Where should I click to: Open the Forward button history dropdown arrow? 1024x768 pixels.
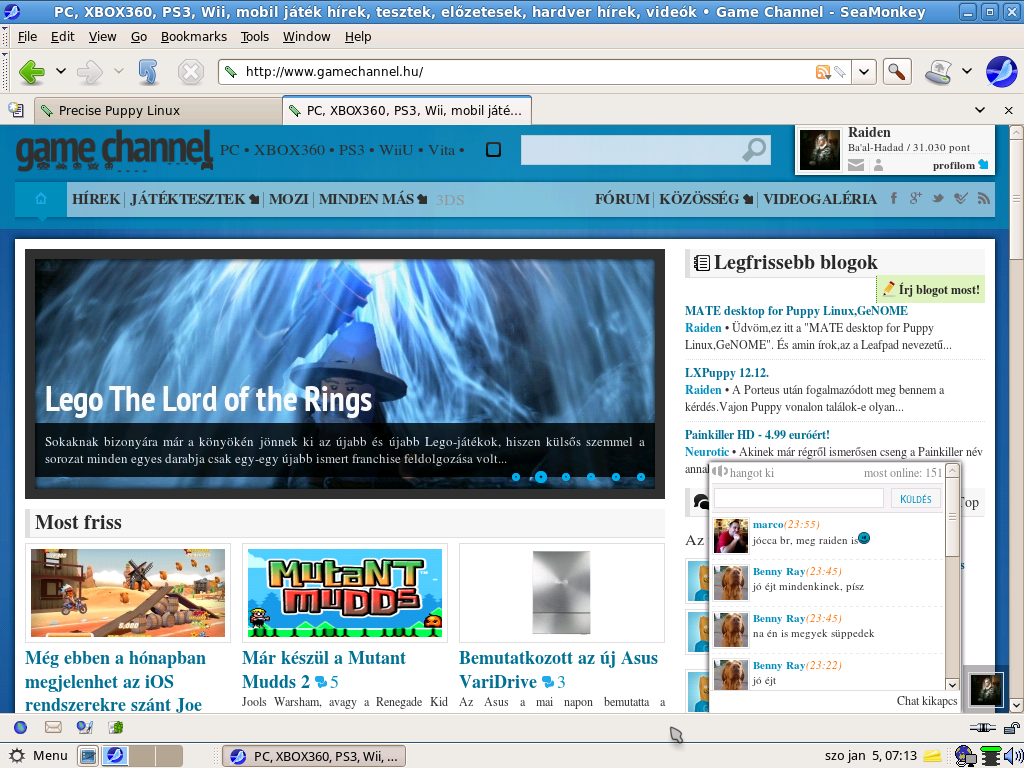(119, 71)
